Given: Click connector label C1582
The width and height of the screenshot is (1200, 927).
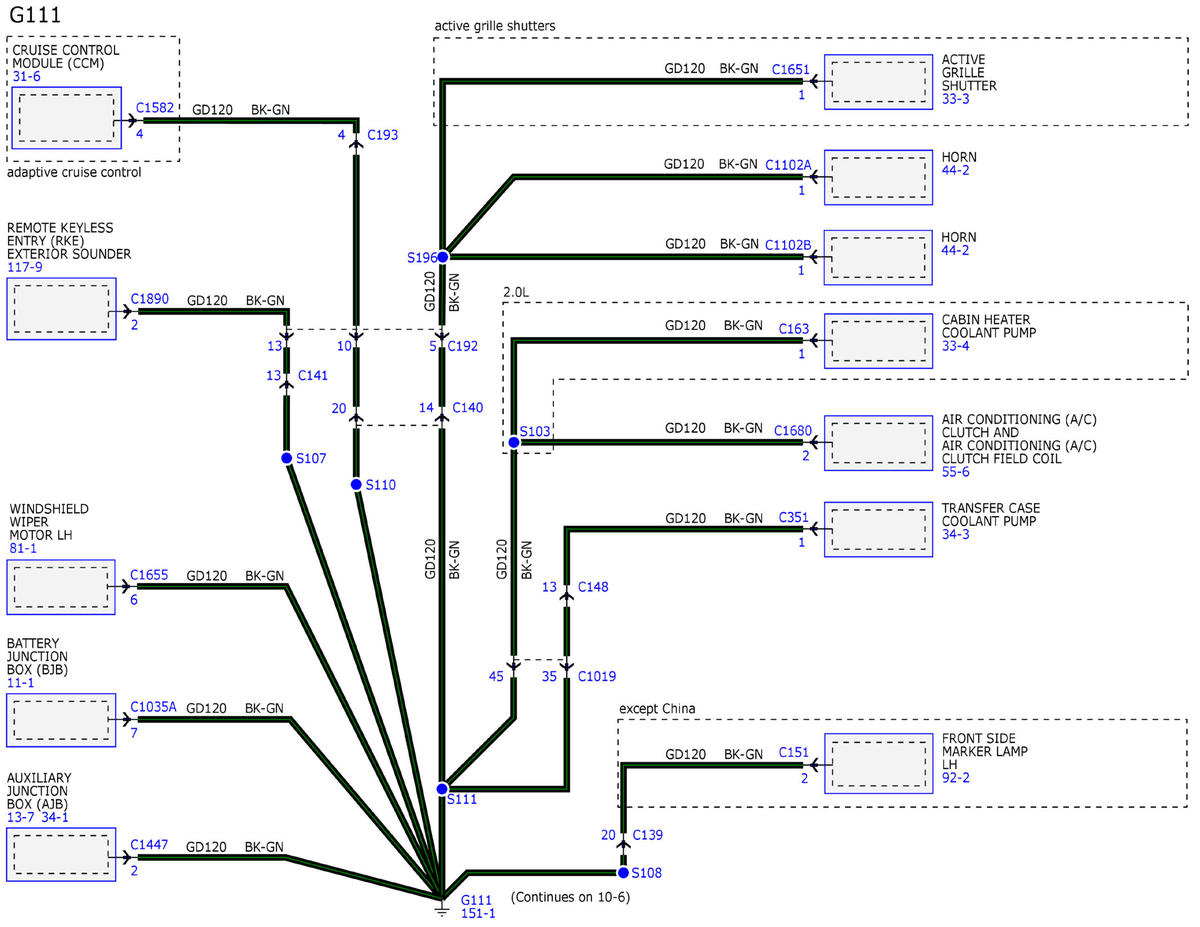Looking at the screenshot, I should (x=155, y=105).
